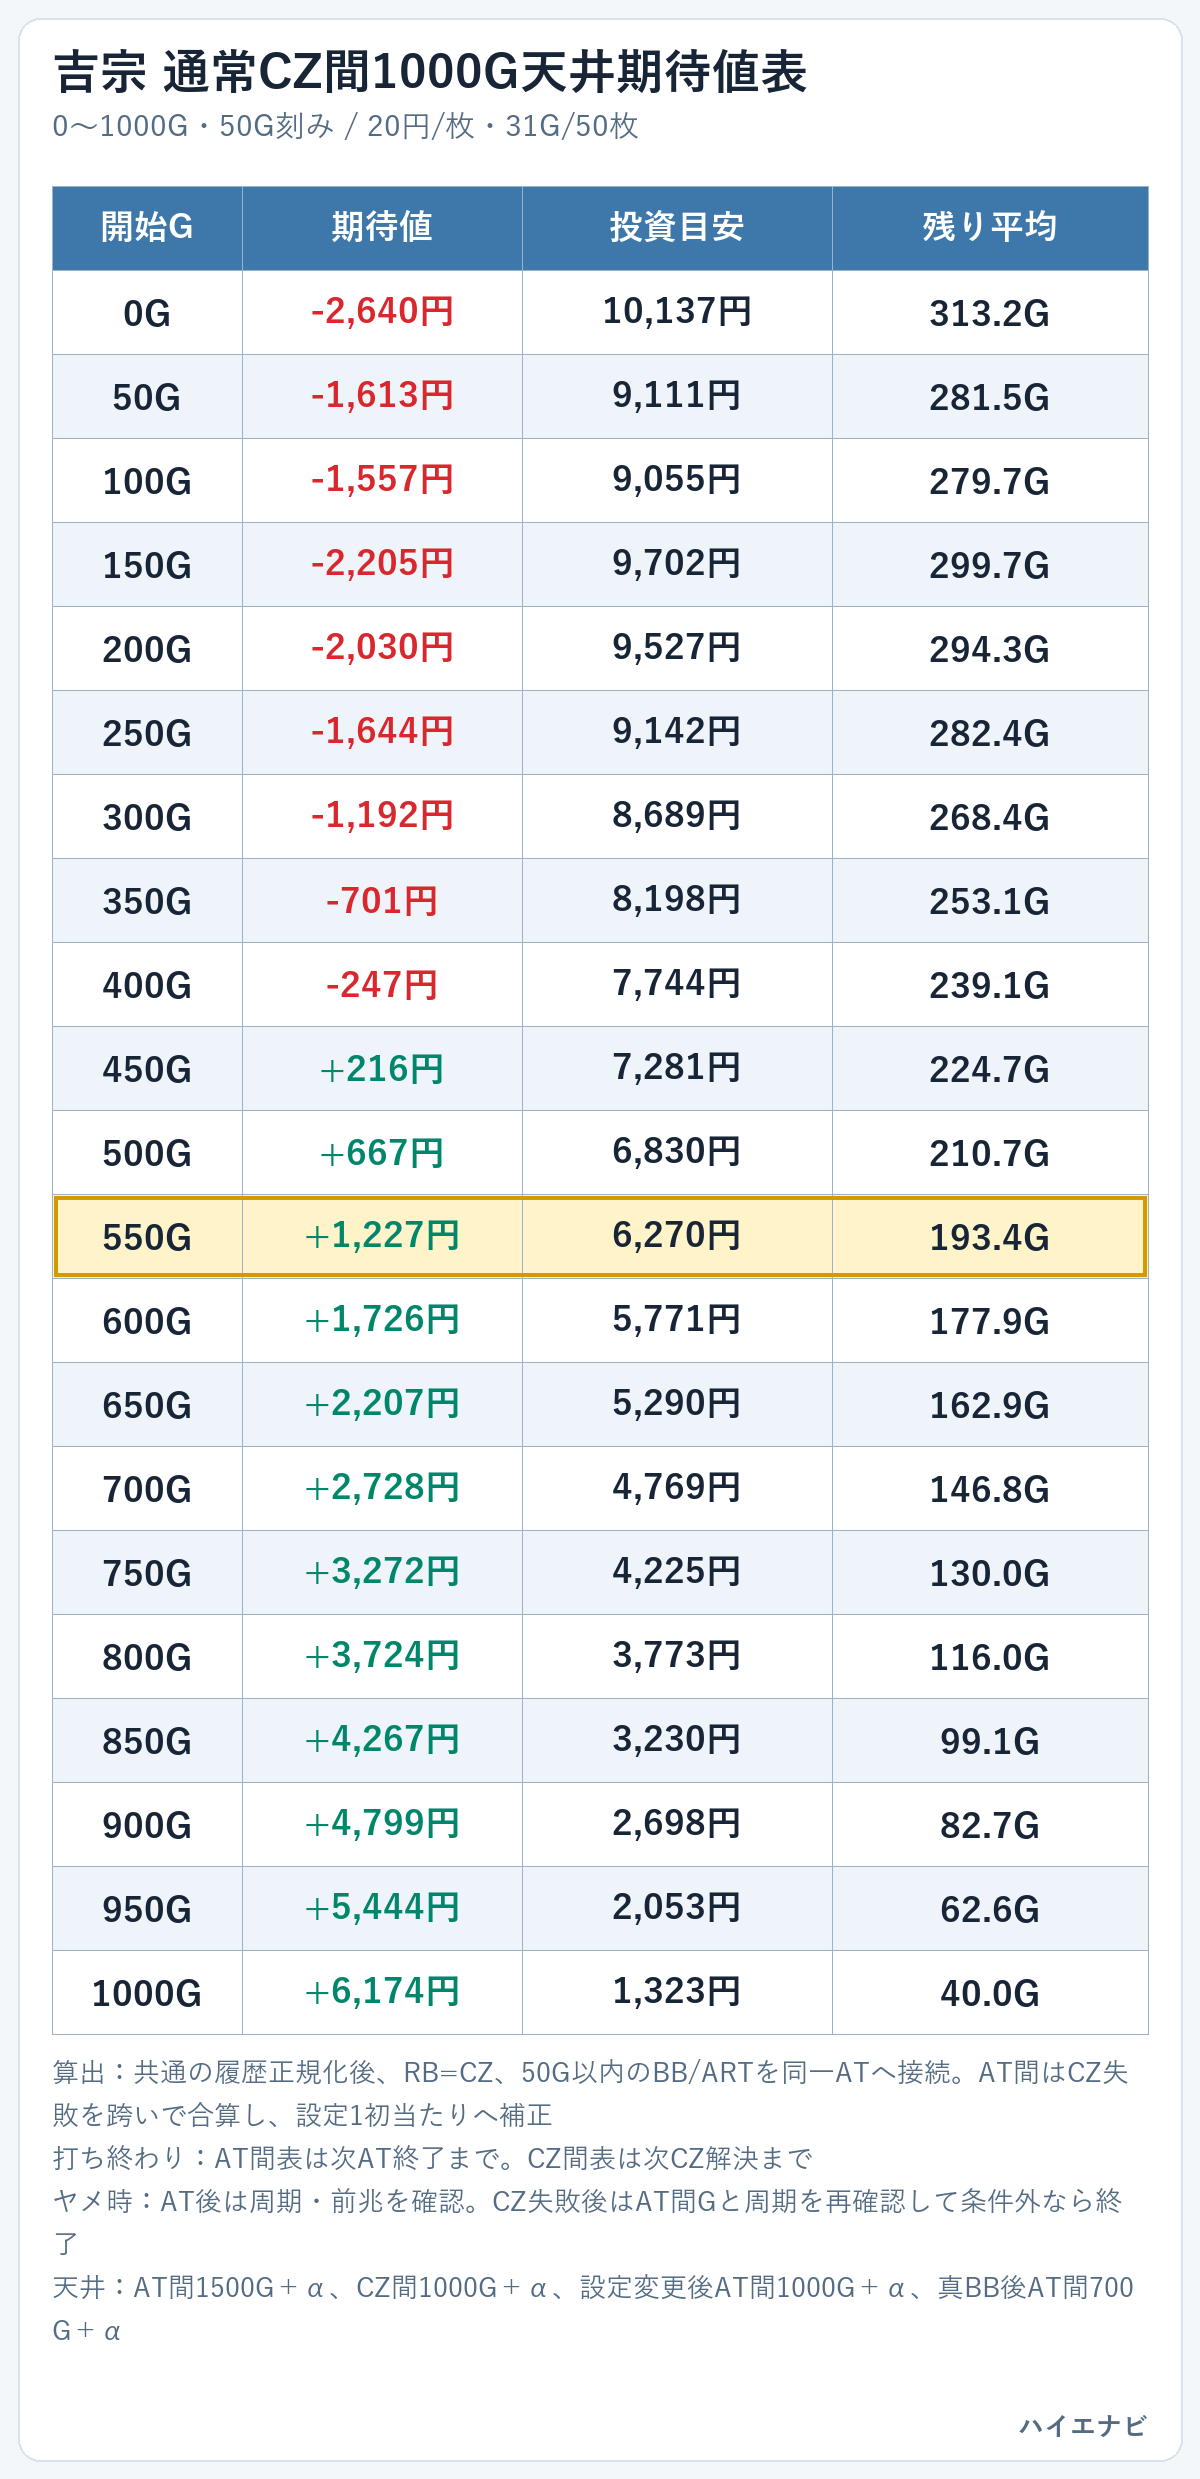
Task: Click the +6,174円 cell
Action: (382, 1993)
